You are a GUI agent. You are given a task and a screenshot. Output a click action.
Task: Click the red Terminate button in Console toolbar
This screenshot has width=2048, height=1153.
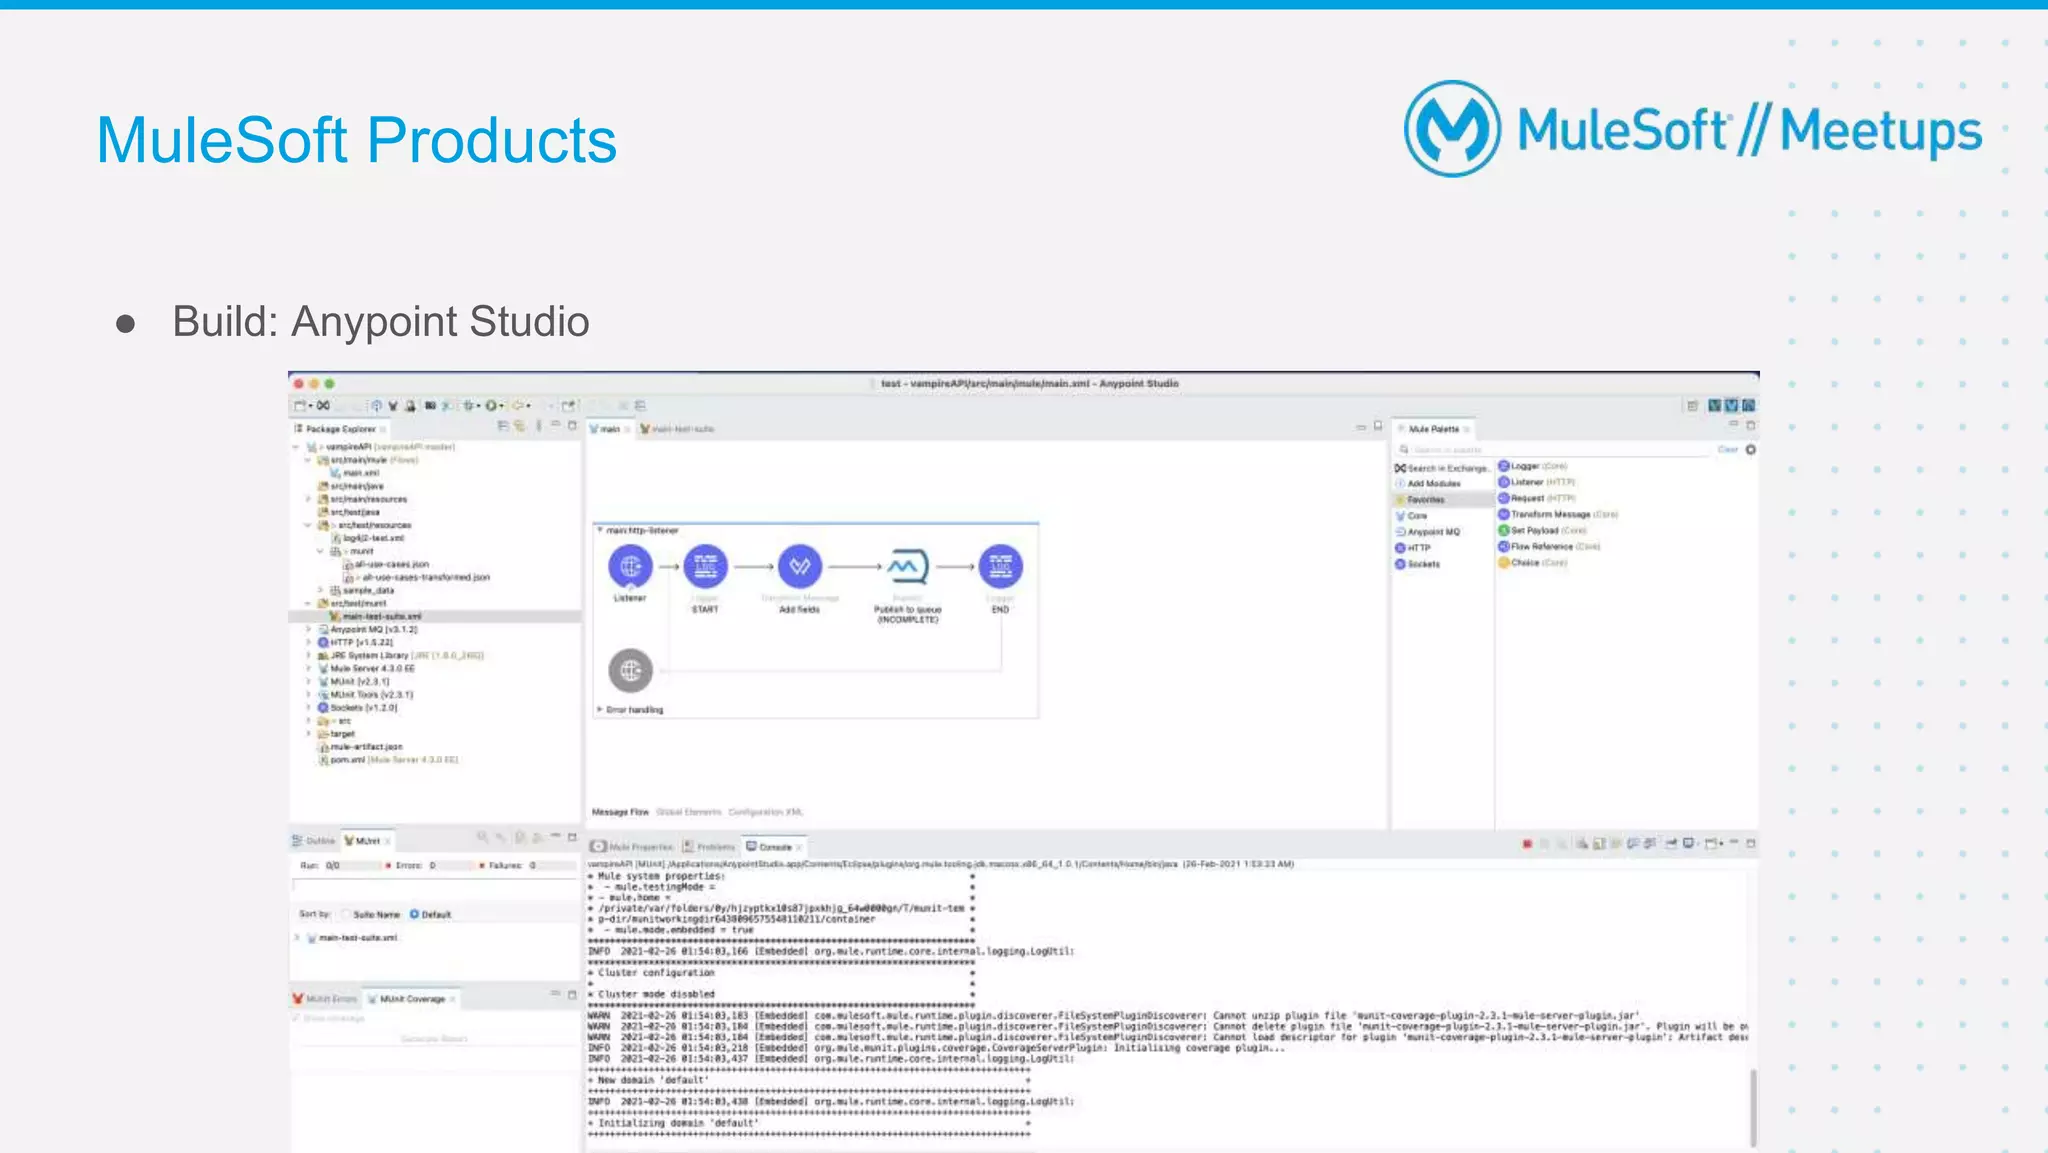tap(1527, 844)
